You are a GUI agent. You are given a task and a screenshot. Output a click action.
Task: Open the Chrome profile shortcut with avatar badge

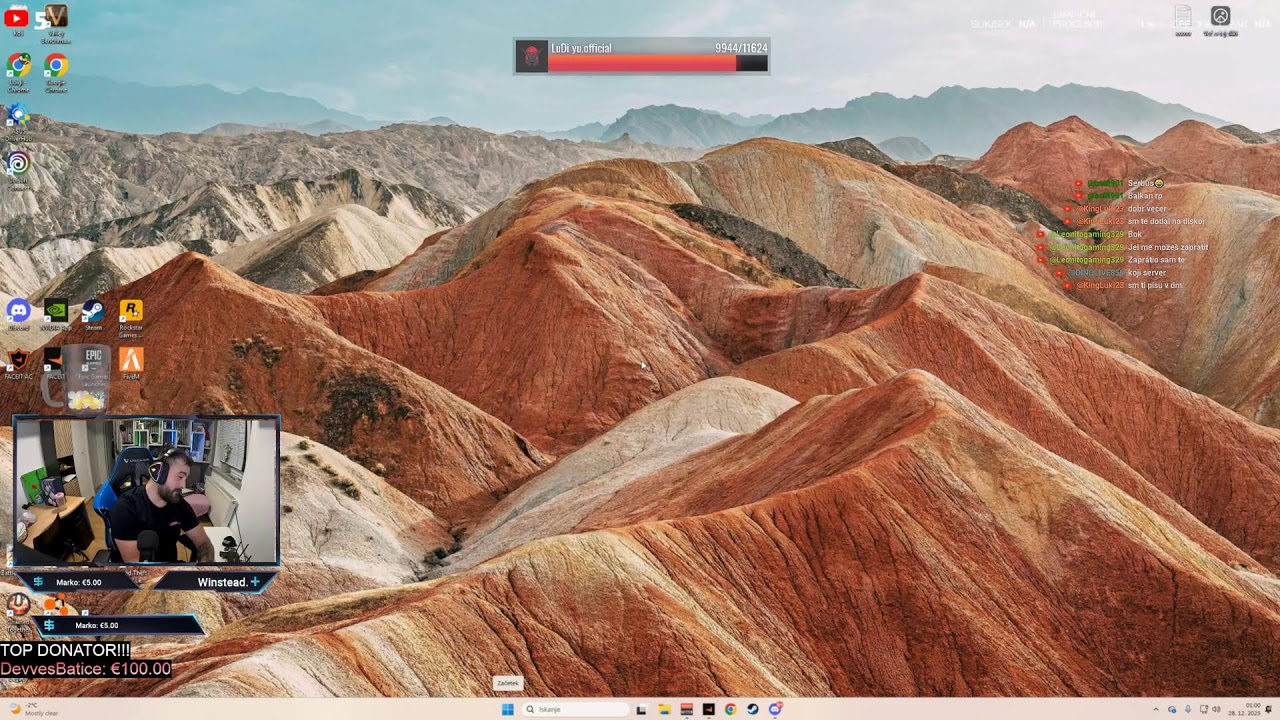pos(18,71)
